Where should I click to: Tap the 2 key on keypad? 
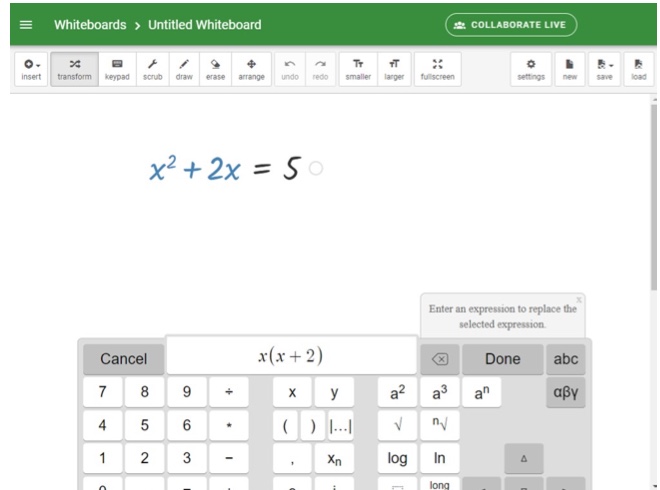144,458
